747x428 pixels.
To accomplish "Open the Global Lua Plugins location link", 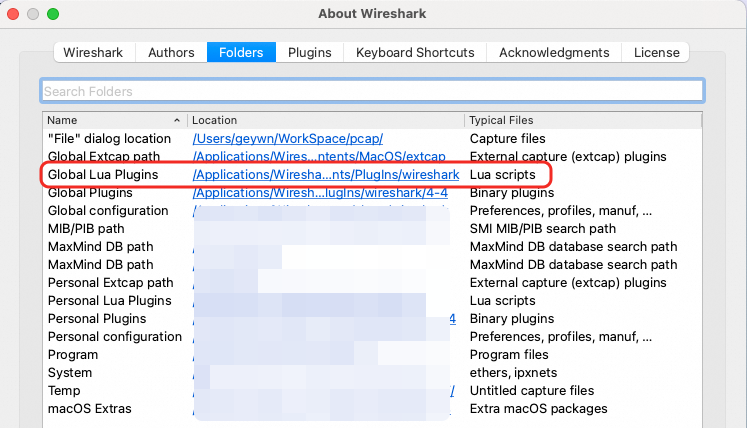I will (x=326, y=175).
